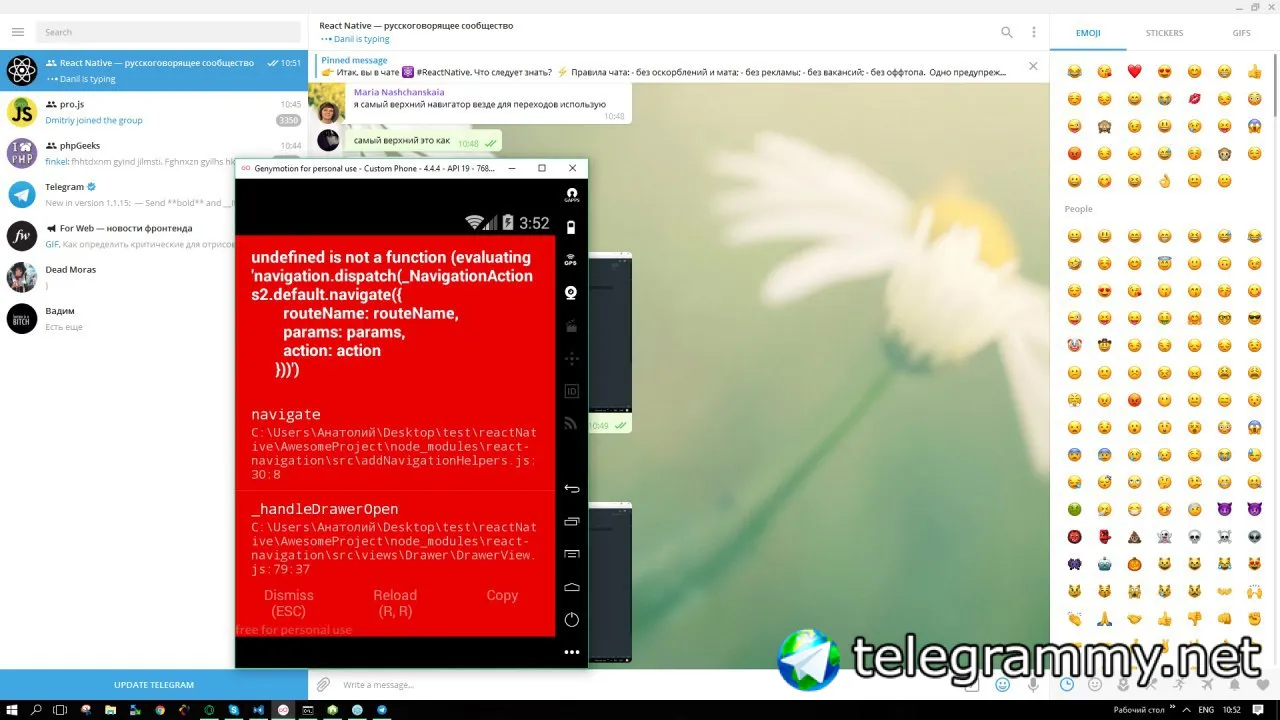
Task: Open Task View on the taskbar
Action: point(60,710)
